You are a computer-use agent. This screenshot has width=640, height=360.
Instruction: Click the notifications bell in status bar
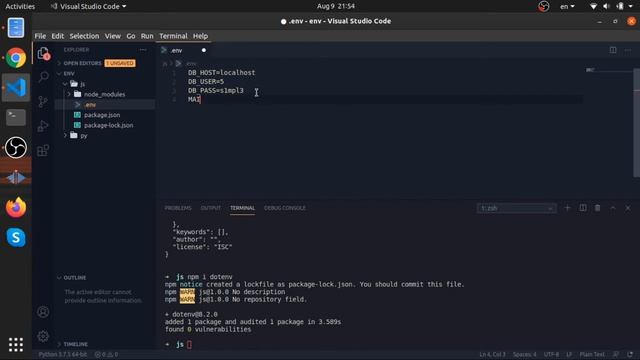point(630,354)
